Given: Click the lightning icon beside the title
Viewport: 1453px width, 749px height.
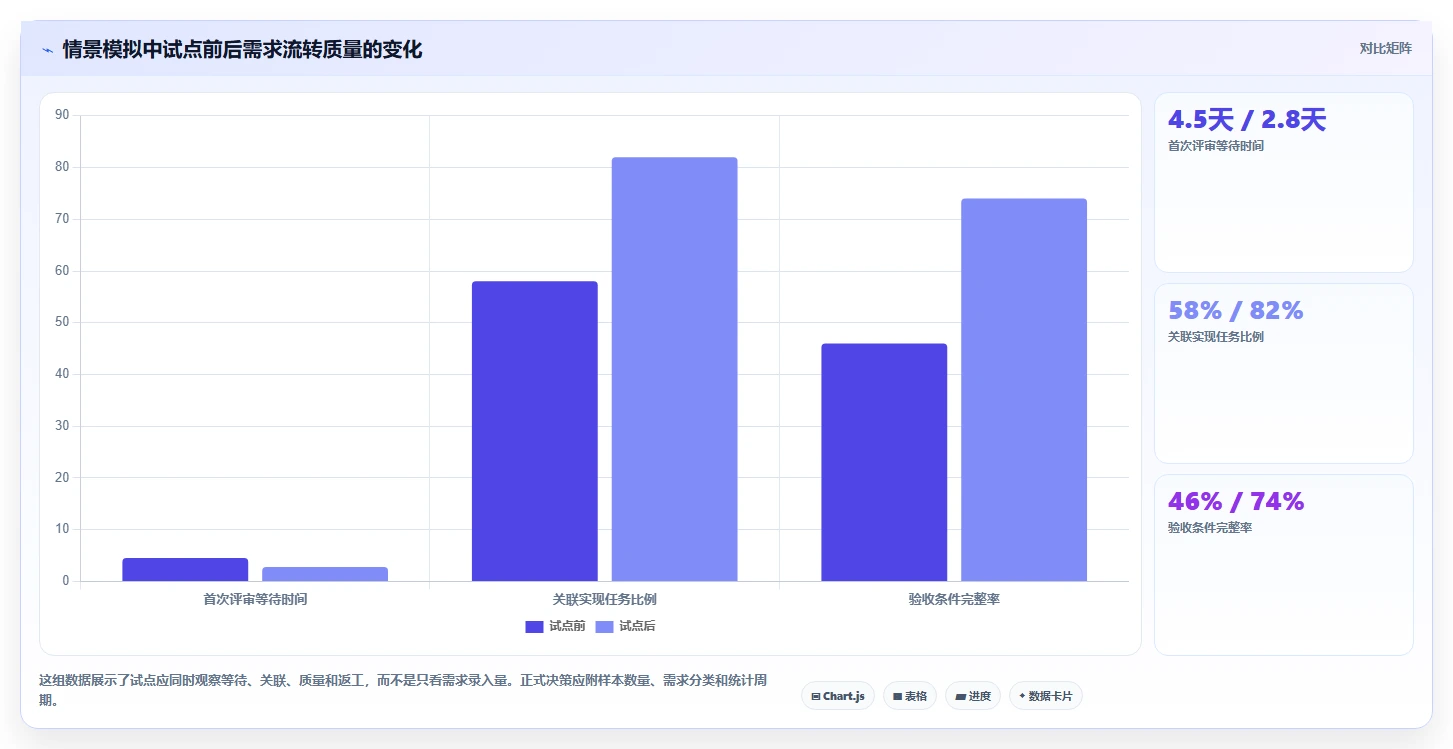Looking at the screenshot, I should coord(48,50).
